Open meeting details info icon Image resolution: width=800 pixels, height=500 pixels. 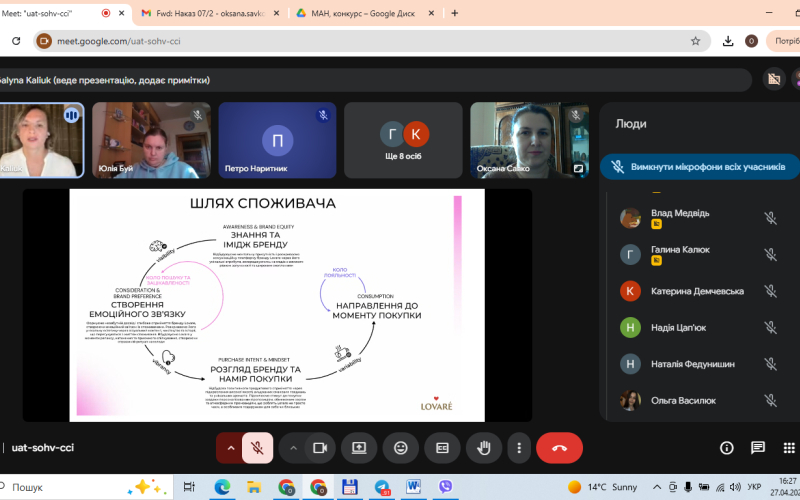(x=727, y=448)
